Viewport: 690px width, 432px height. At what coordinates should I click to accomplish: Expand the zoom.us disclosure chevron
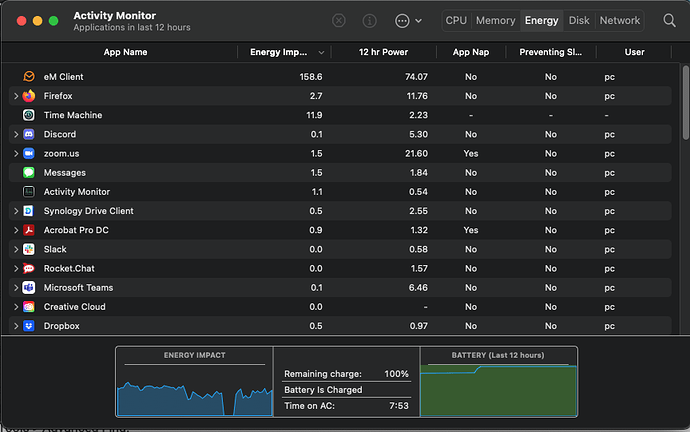pos(16,154)
